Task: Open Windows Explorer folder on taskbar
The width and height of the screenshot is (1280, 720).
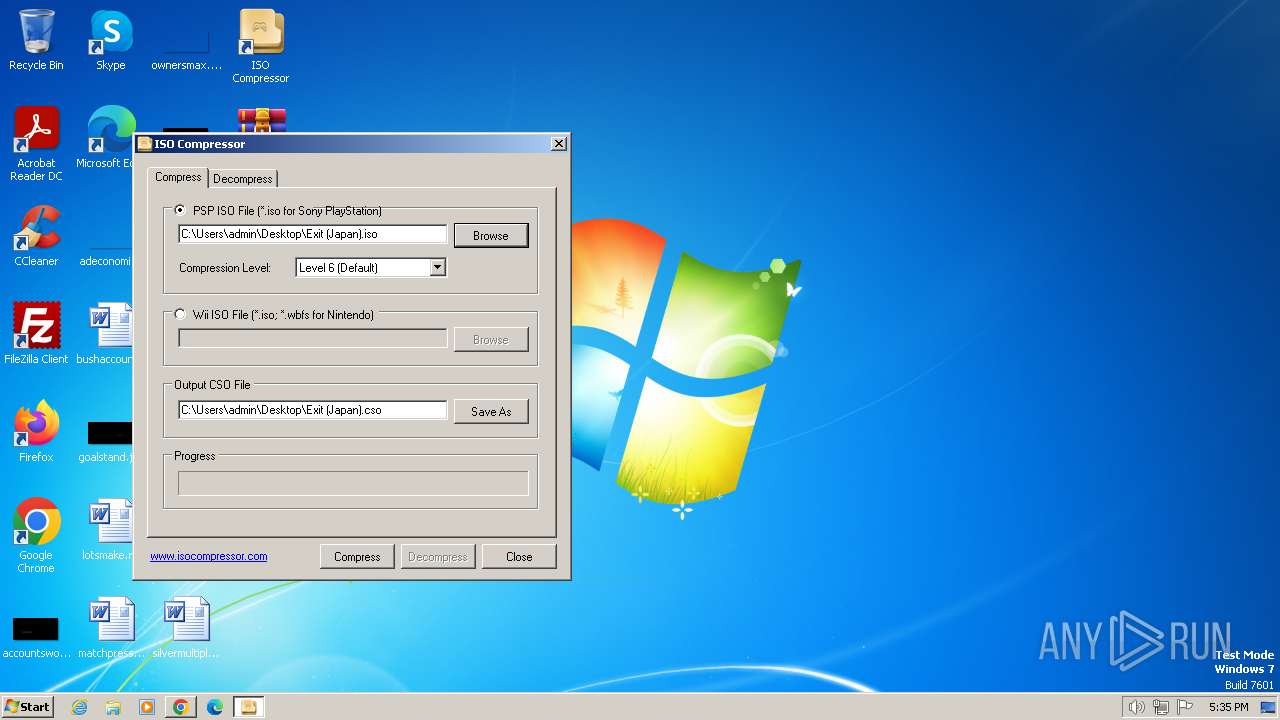Action: (x=113, y=707)
